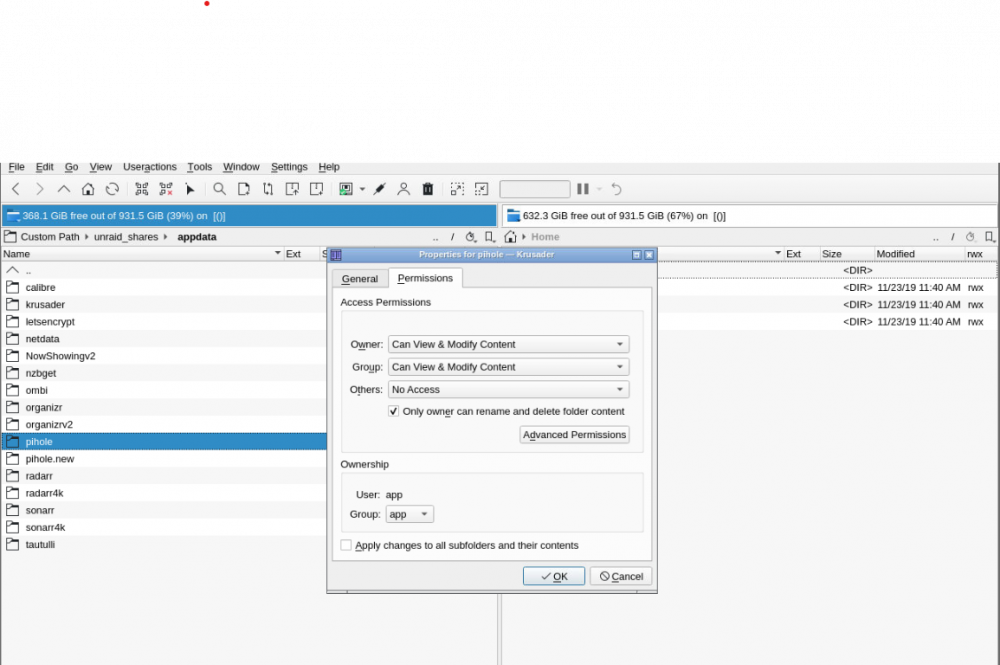
Task: Select the krusader folder
Action: pyautogui.click(x=45, y=305)
